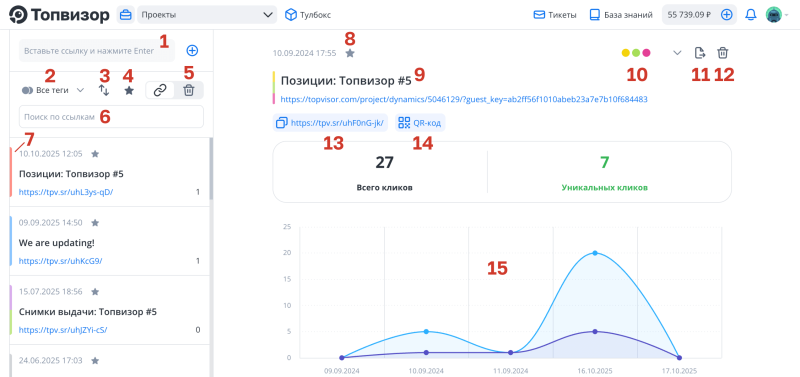Click the chart point at 10.09.2024
The width and height of the screenshot is (800, 377).
[426, 332]
